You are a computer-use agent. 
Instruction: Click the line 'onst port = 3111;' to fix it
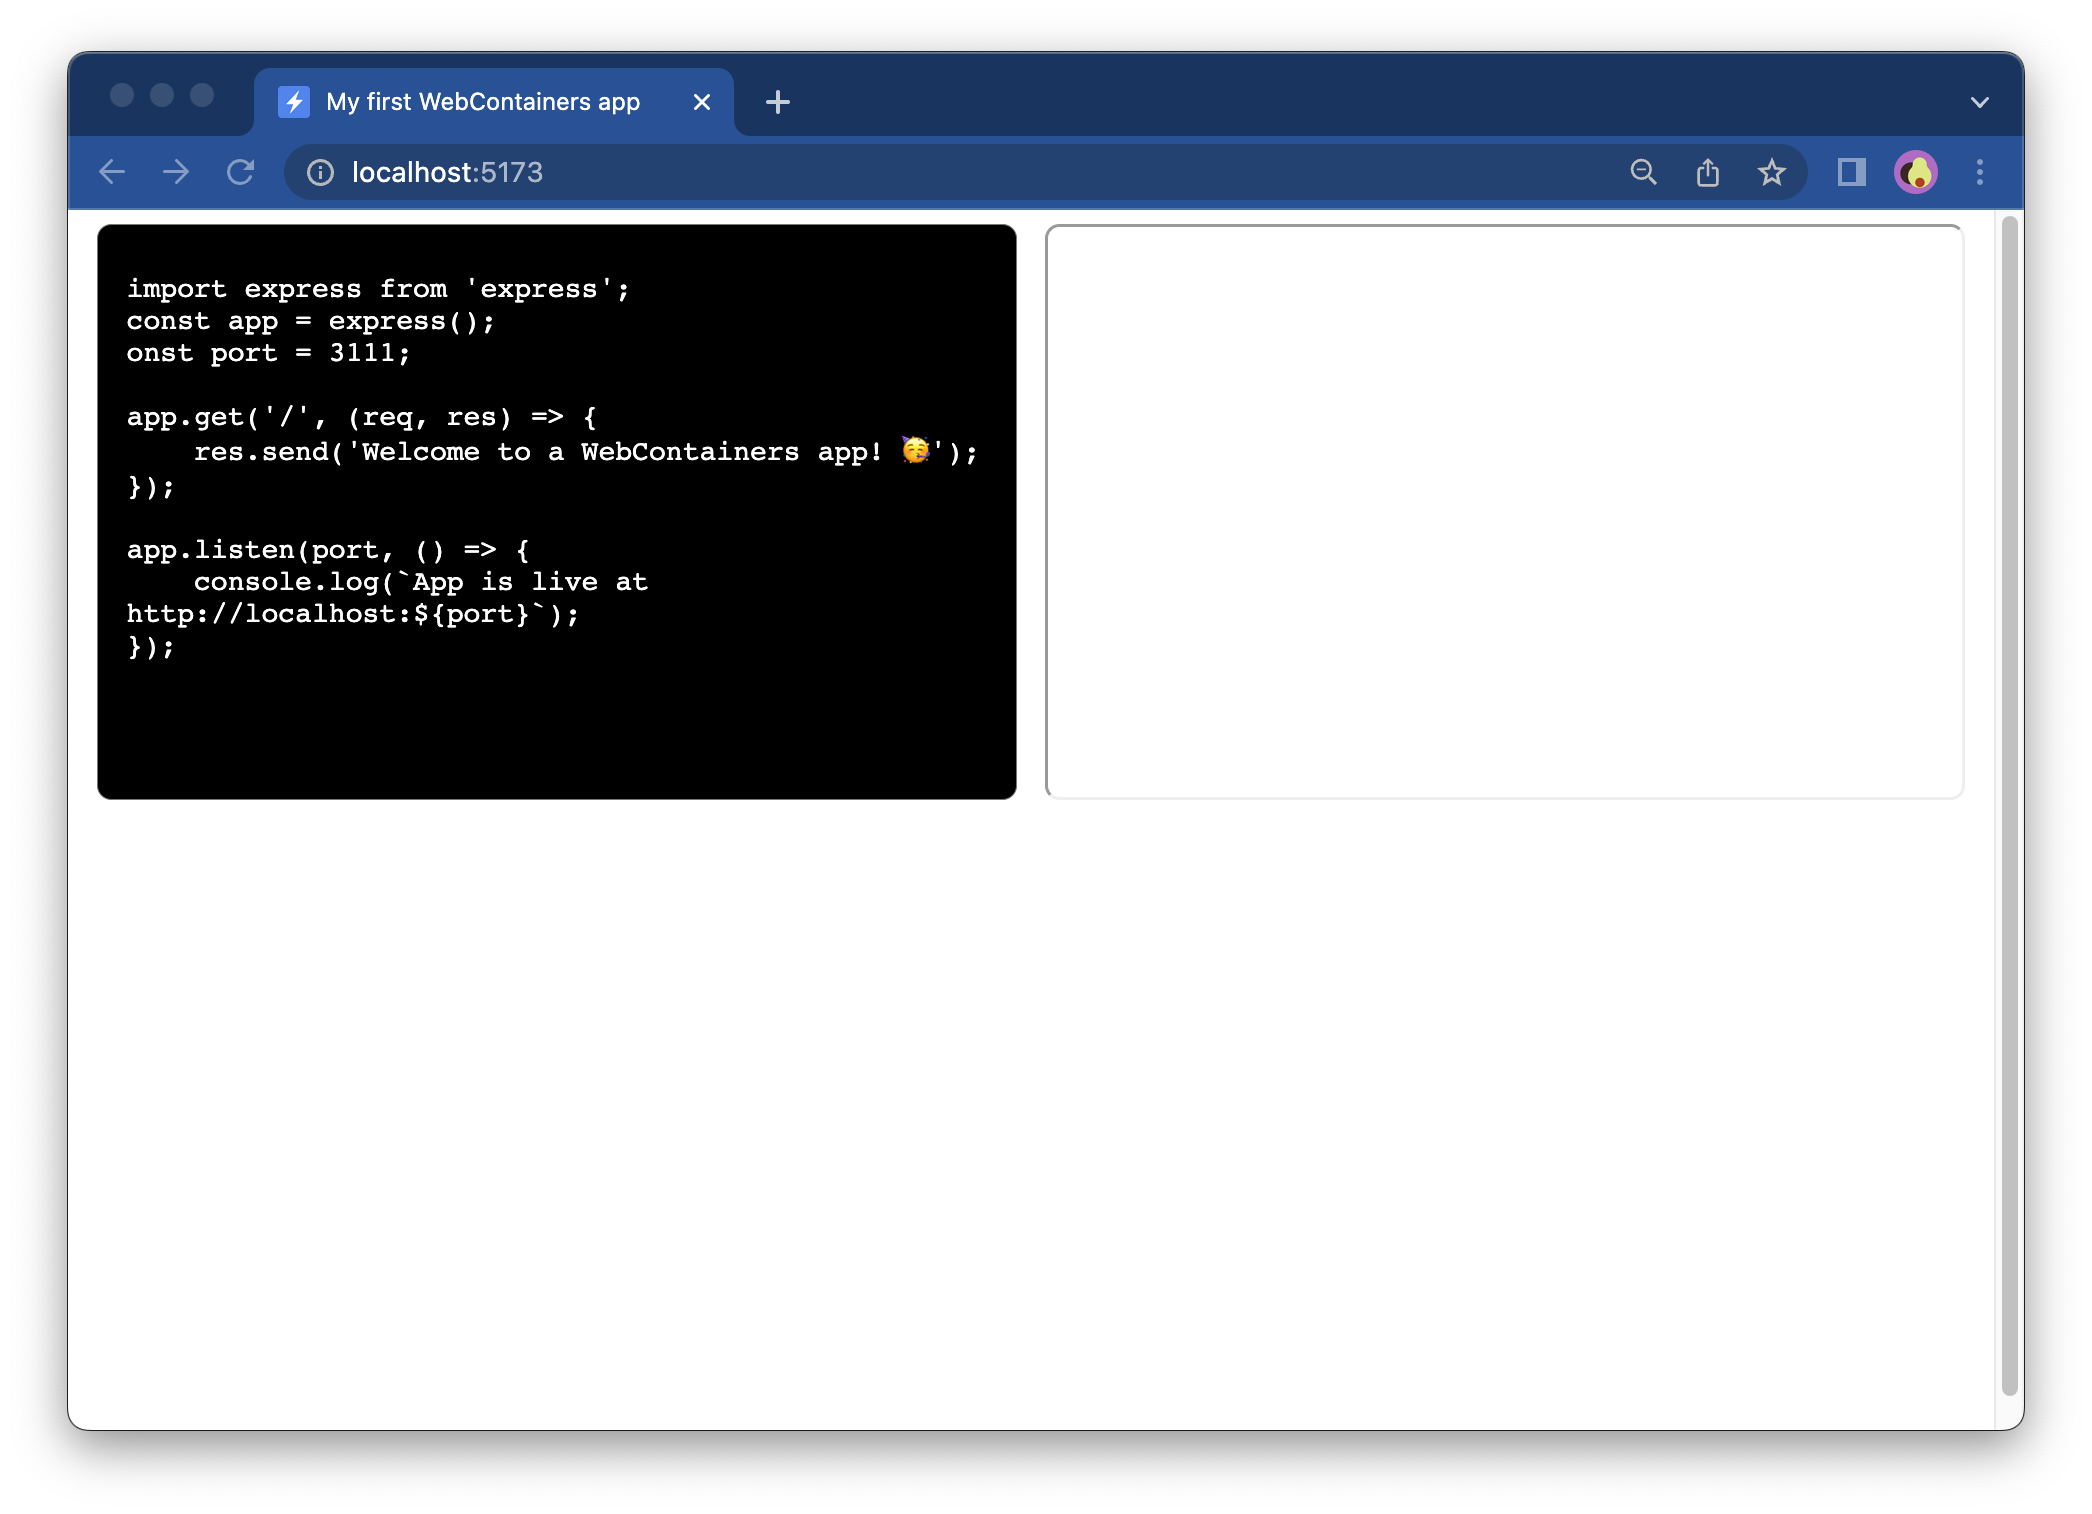(x=267, y=352)
